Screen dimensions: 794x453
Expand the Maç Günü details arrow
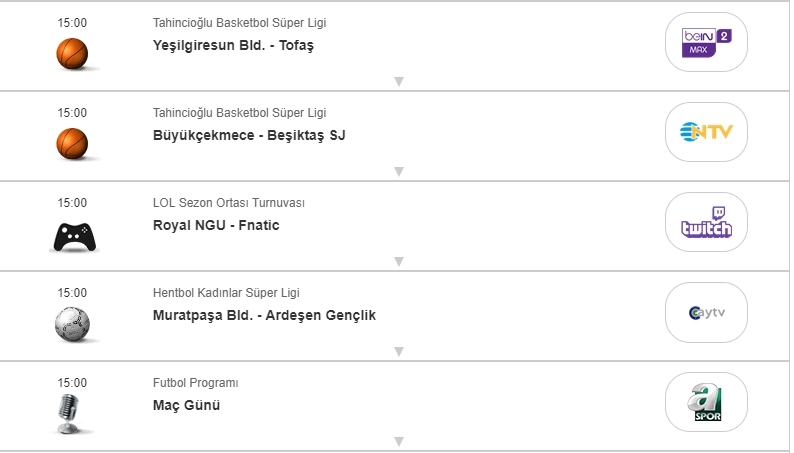pyautogui.click(x=398, y=441)
